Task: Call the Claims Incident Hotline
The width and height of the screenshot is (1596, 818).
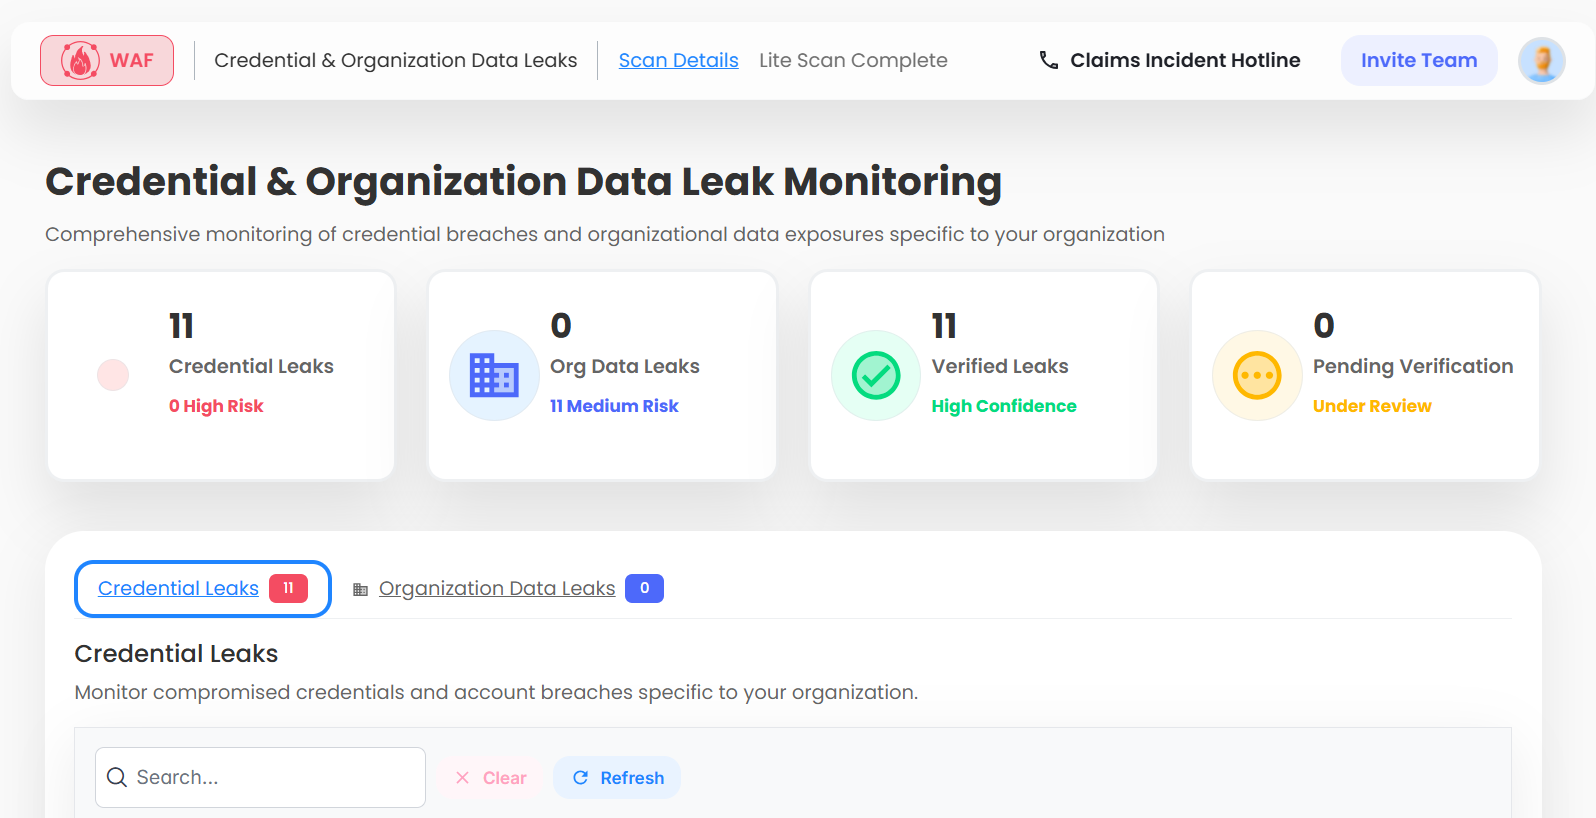Action: click(x=1169, y=60)
